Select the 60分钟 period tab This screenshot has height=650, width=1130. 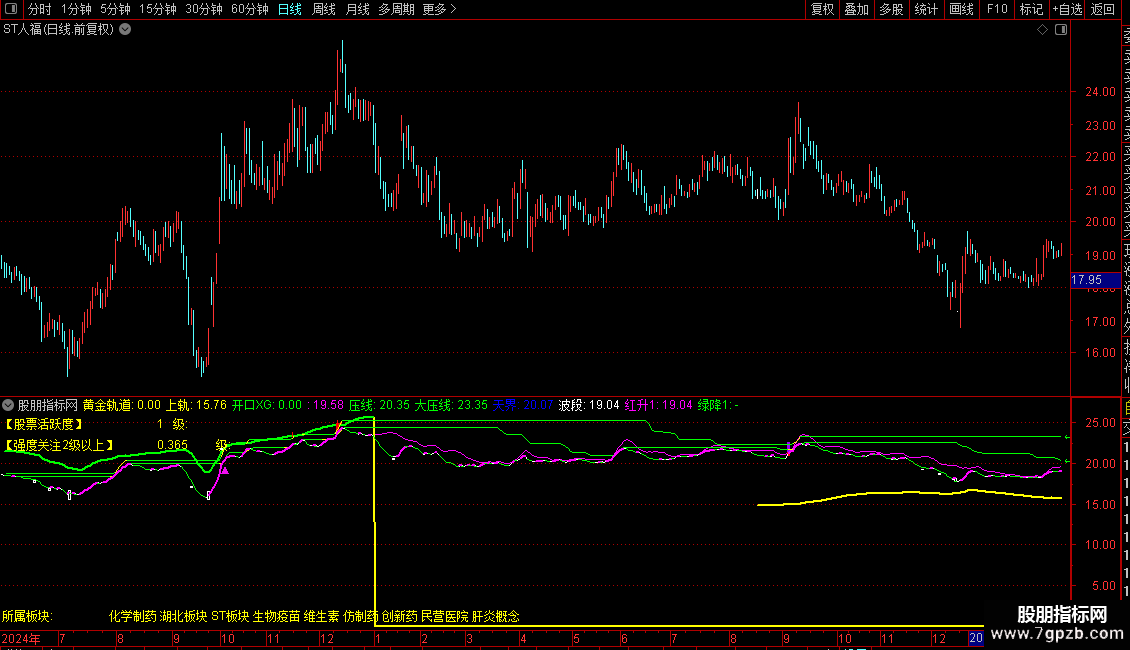point(249,9)
